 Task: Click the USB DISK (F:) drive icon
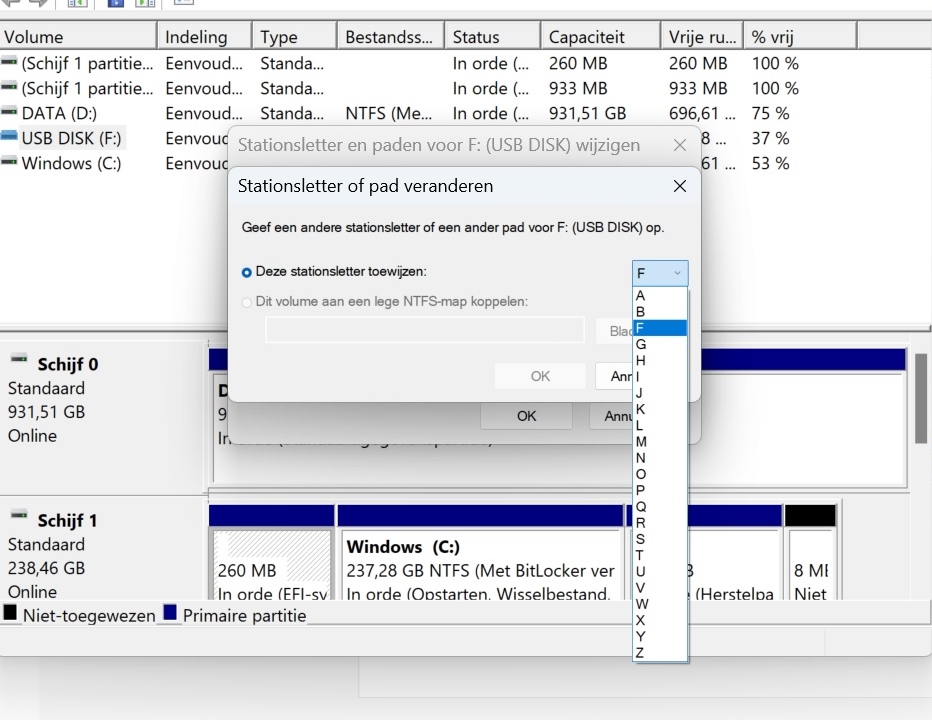[x=10, y=138]
